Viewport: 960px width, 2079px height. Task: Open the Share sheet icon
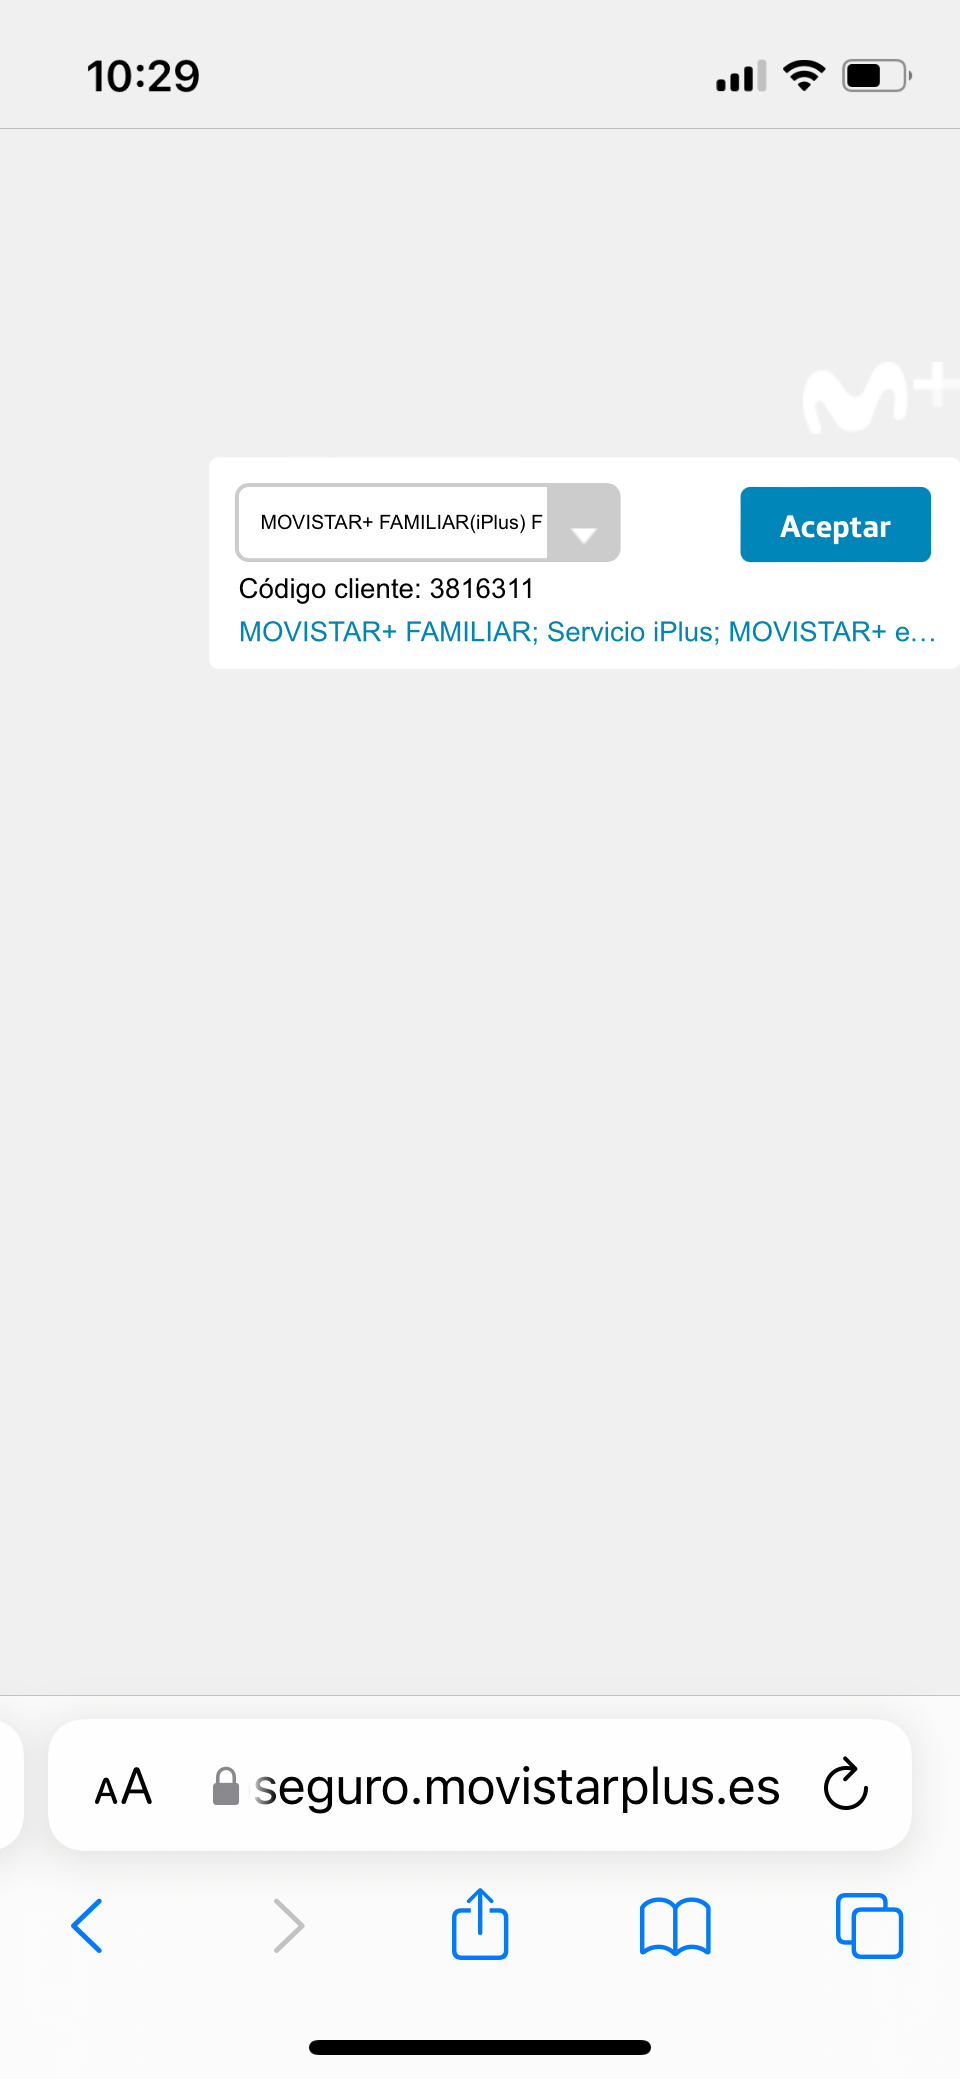pyautogui.click(x=480, y=1922)
